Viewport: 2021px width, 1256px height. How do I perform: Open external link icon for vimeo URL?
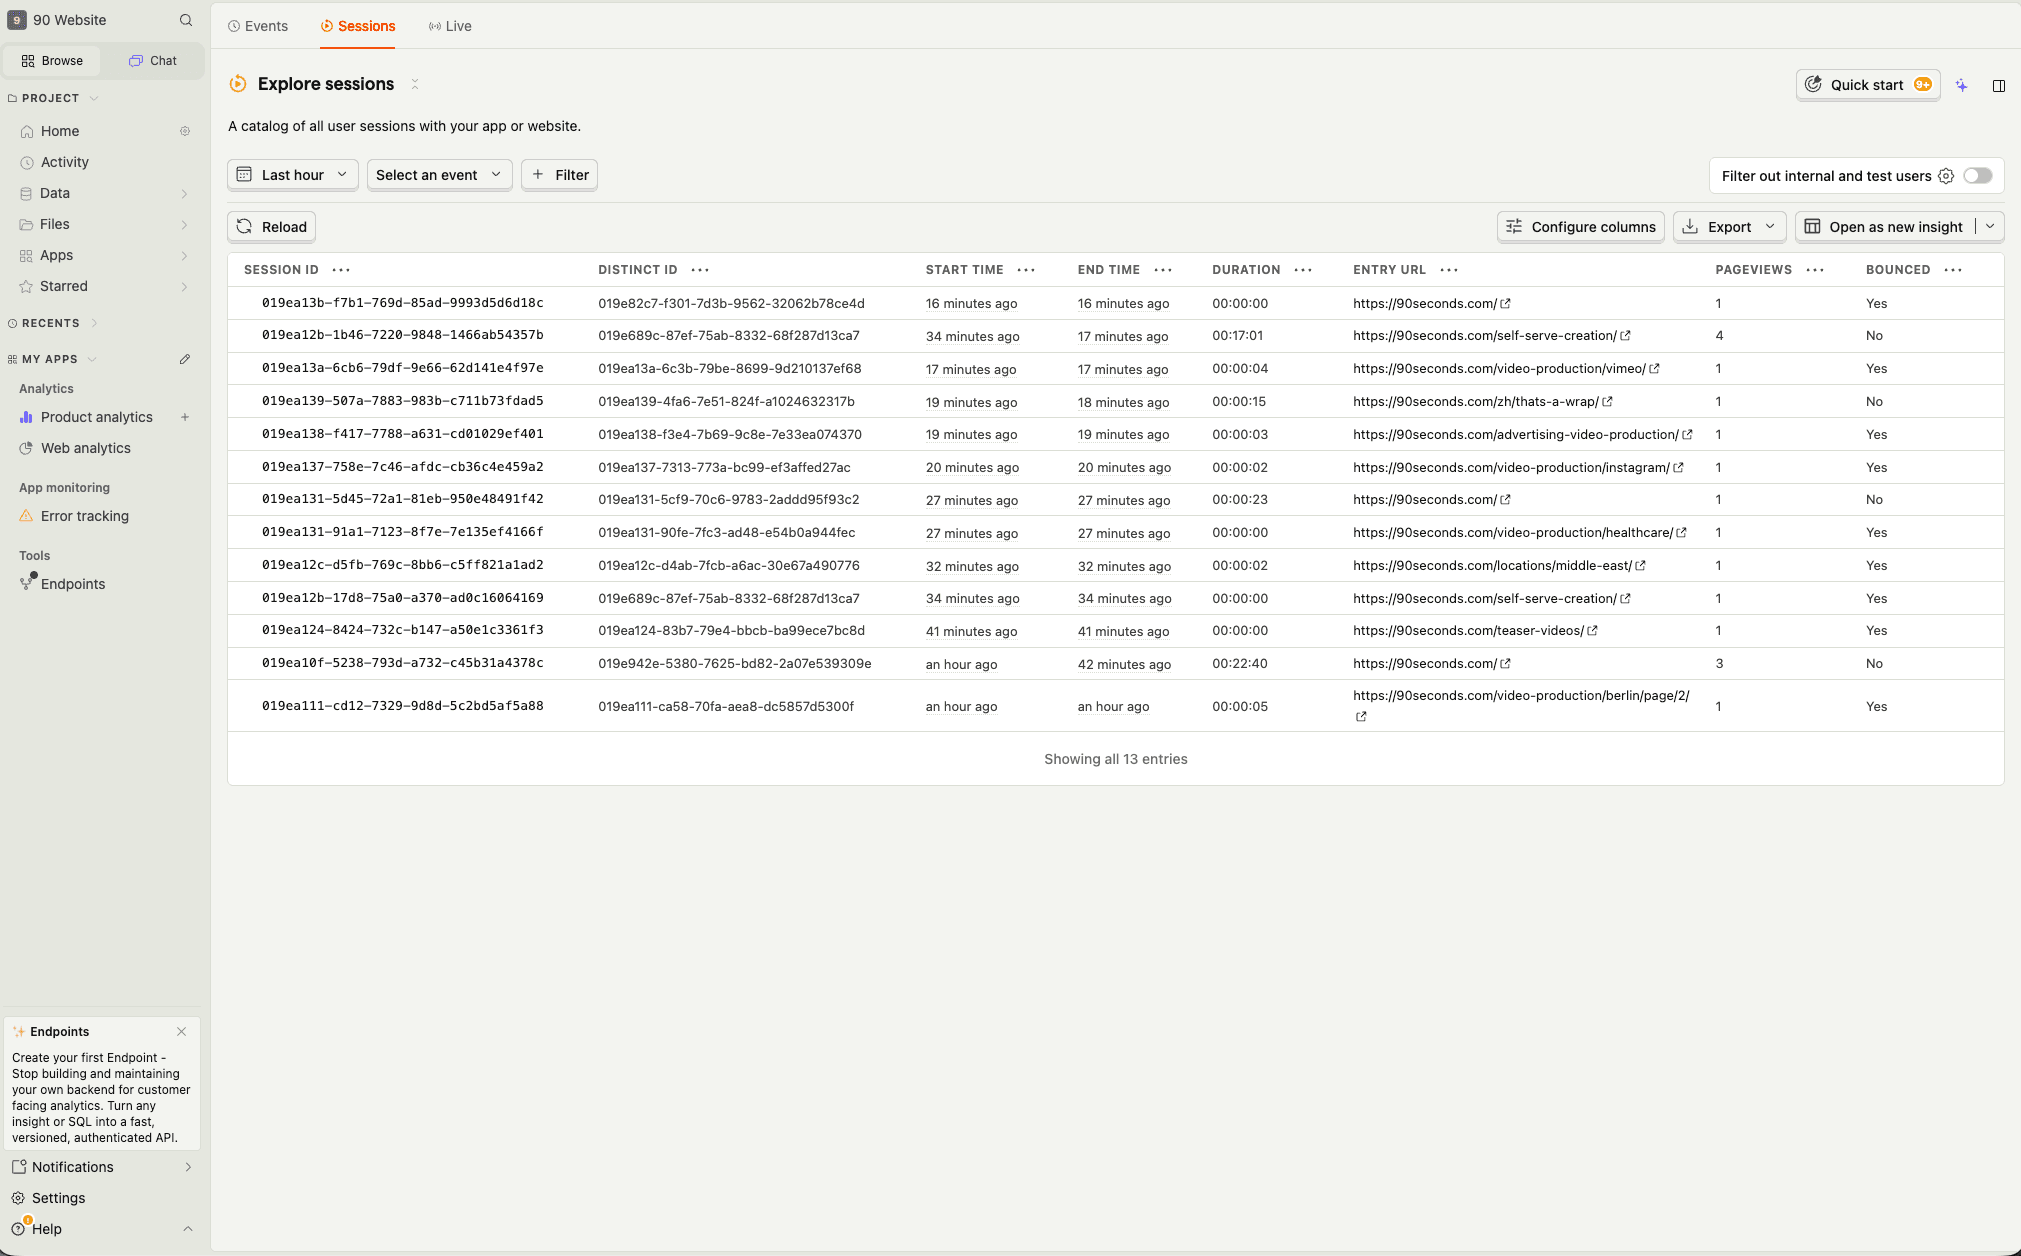tap(1654, 369)
